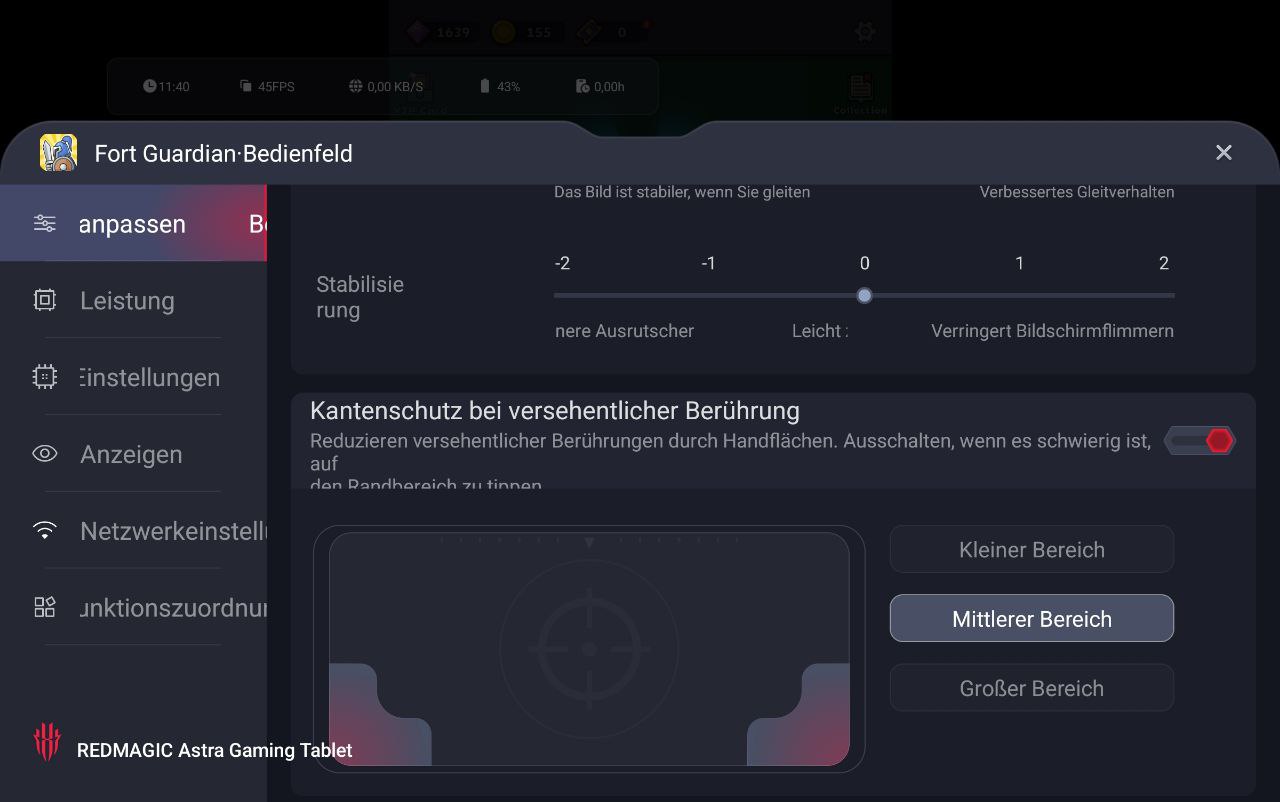Click the -2 label on the Stabilisierung scale

click(x=563, y=263)
